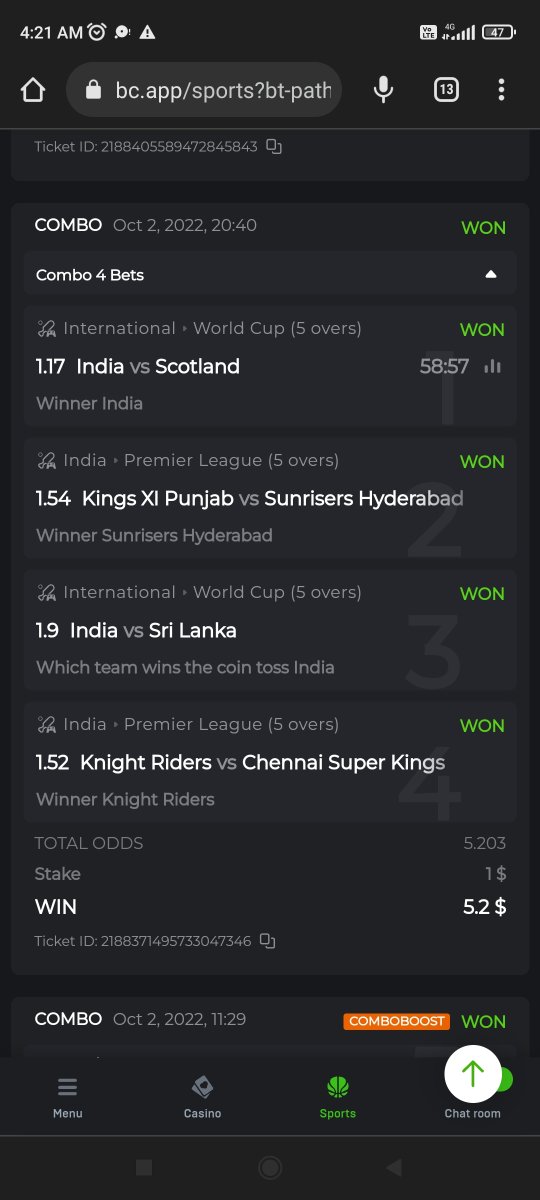This screenshot has height=1200, width=540.
Task: Tap the Android back navigation button
Action: point(394,1167)
